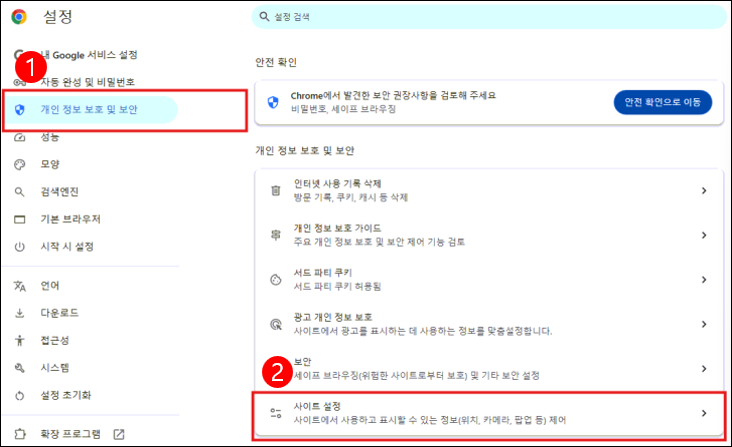This screenshot has width=732, height=447.
Task: Click the trash icon for browsing data
Action: [x=276, y=190]
